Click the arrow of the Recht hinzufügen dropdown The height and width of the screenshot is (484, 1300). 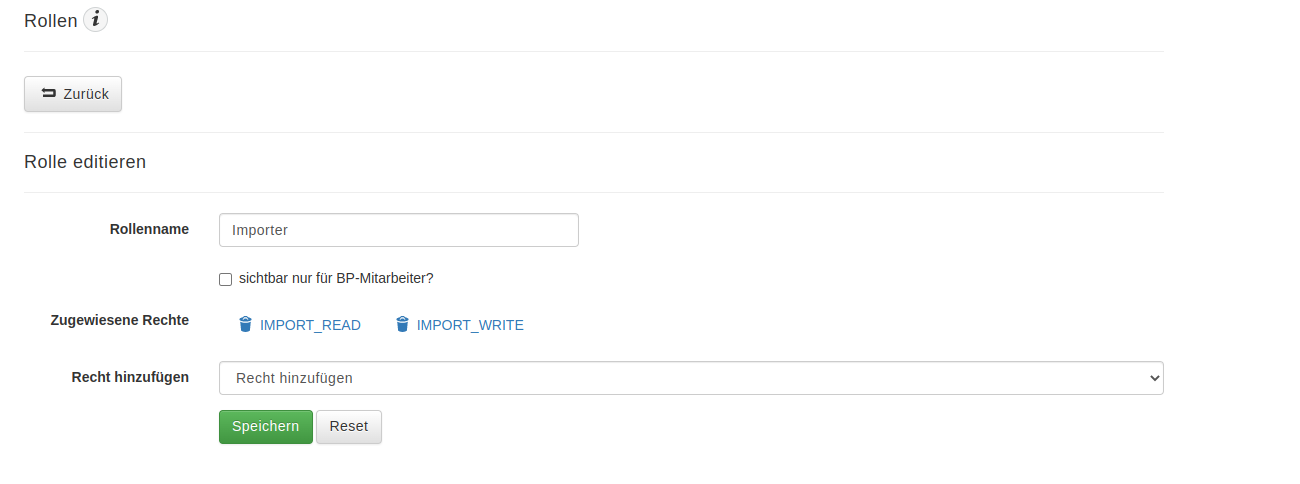pos(1155,378)
